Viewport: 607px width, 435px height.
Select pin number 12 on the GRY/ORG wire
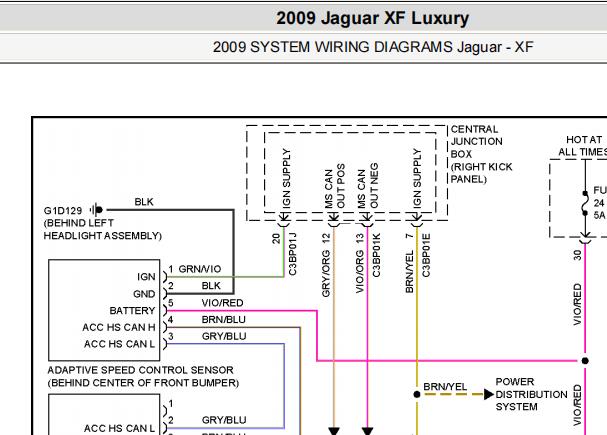pyautogui.click(x=326, y=239)
